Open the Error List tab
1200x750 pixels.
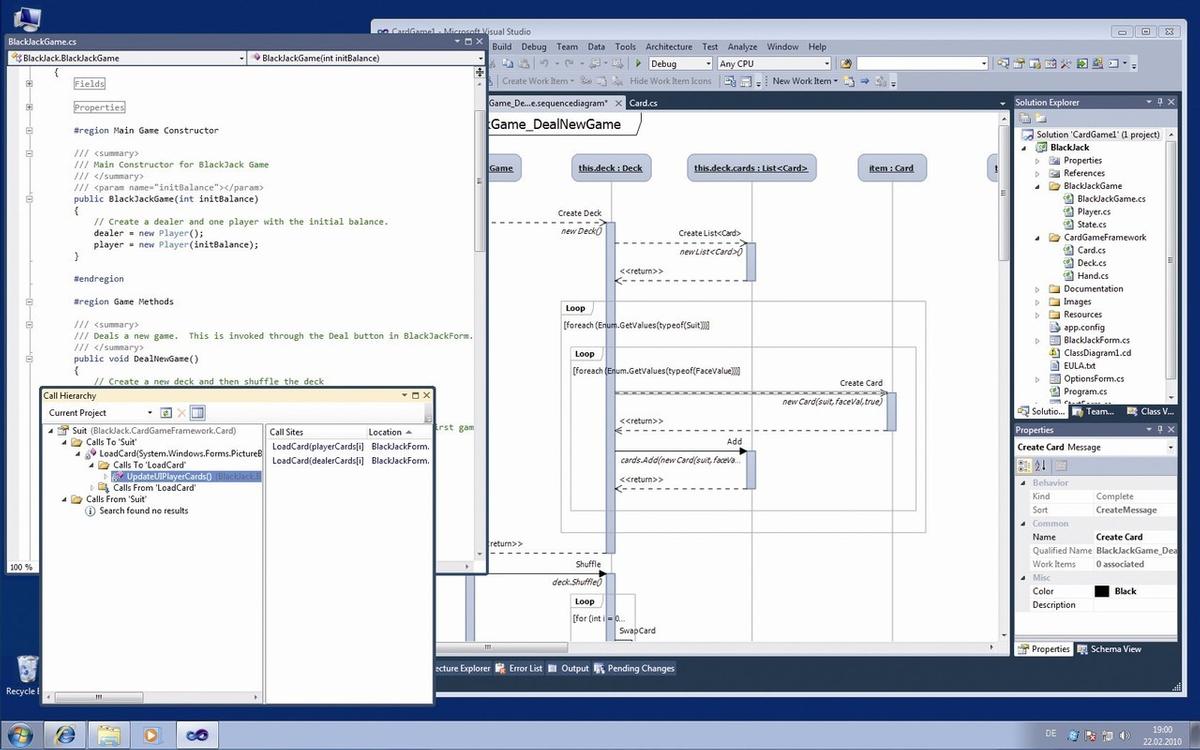coord(519,668)
